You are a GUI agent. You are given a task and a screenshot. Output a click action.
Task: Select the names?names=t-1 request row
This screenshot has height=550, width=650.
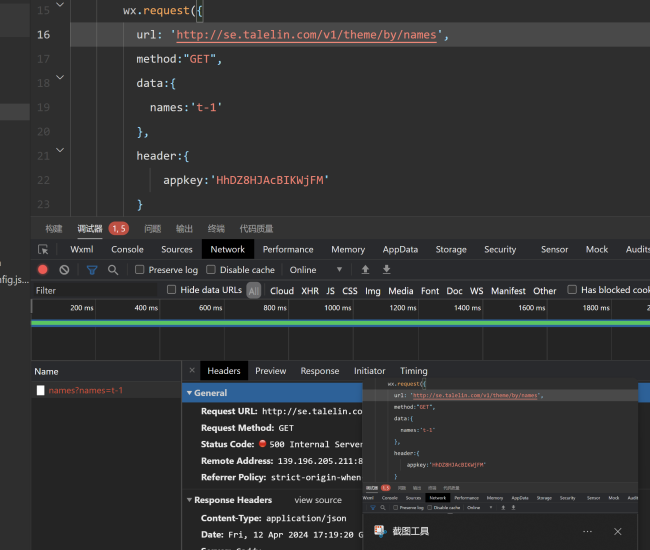(85, 390)
